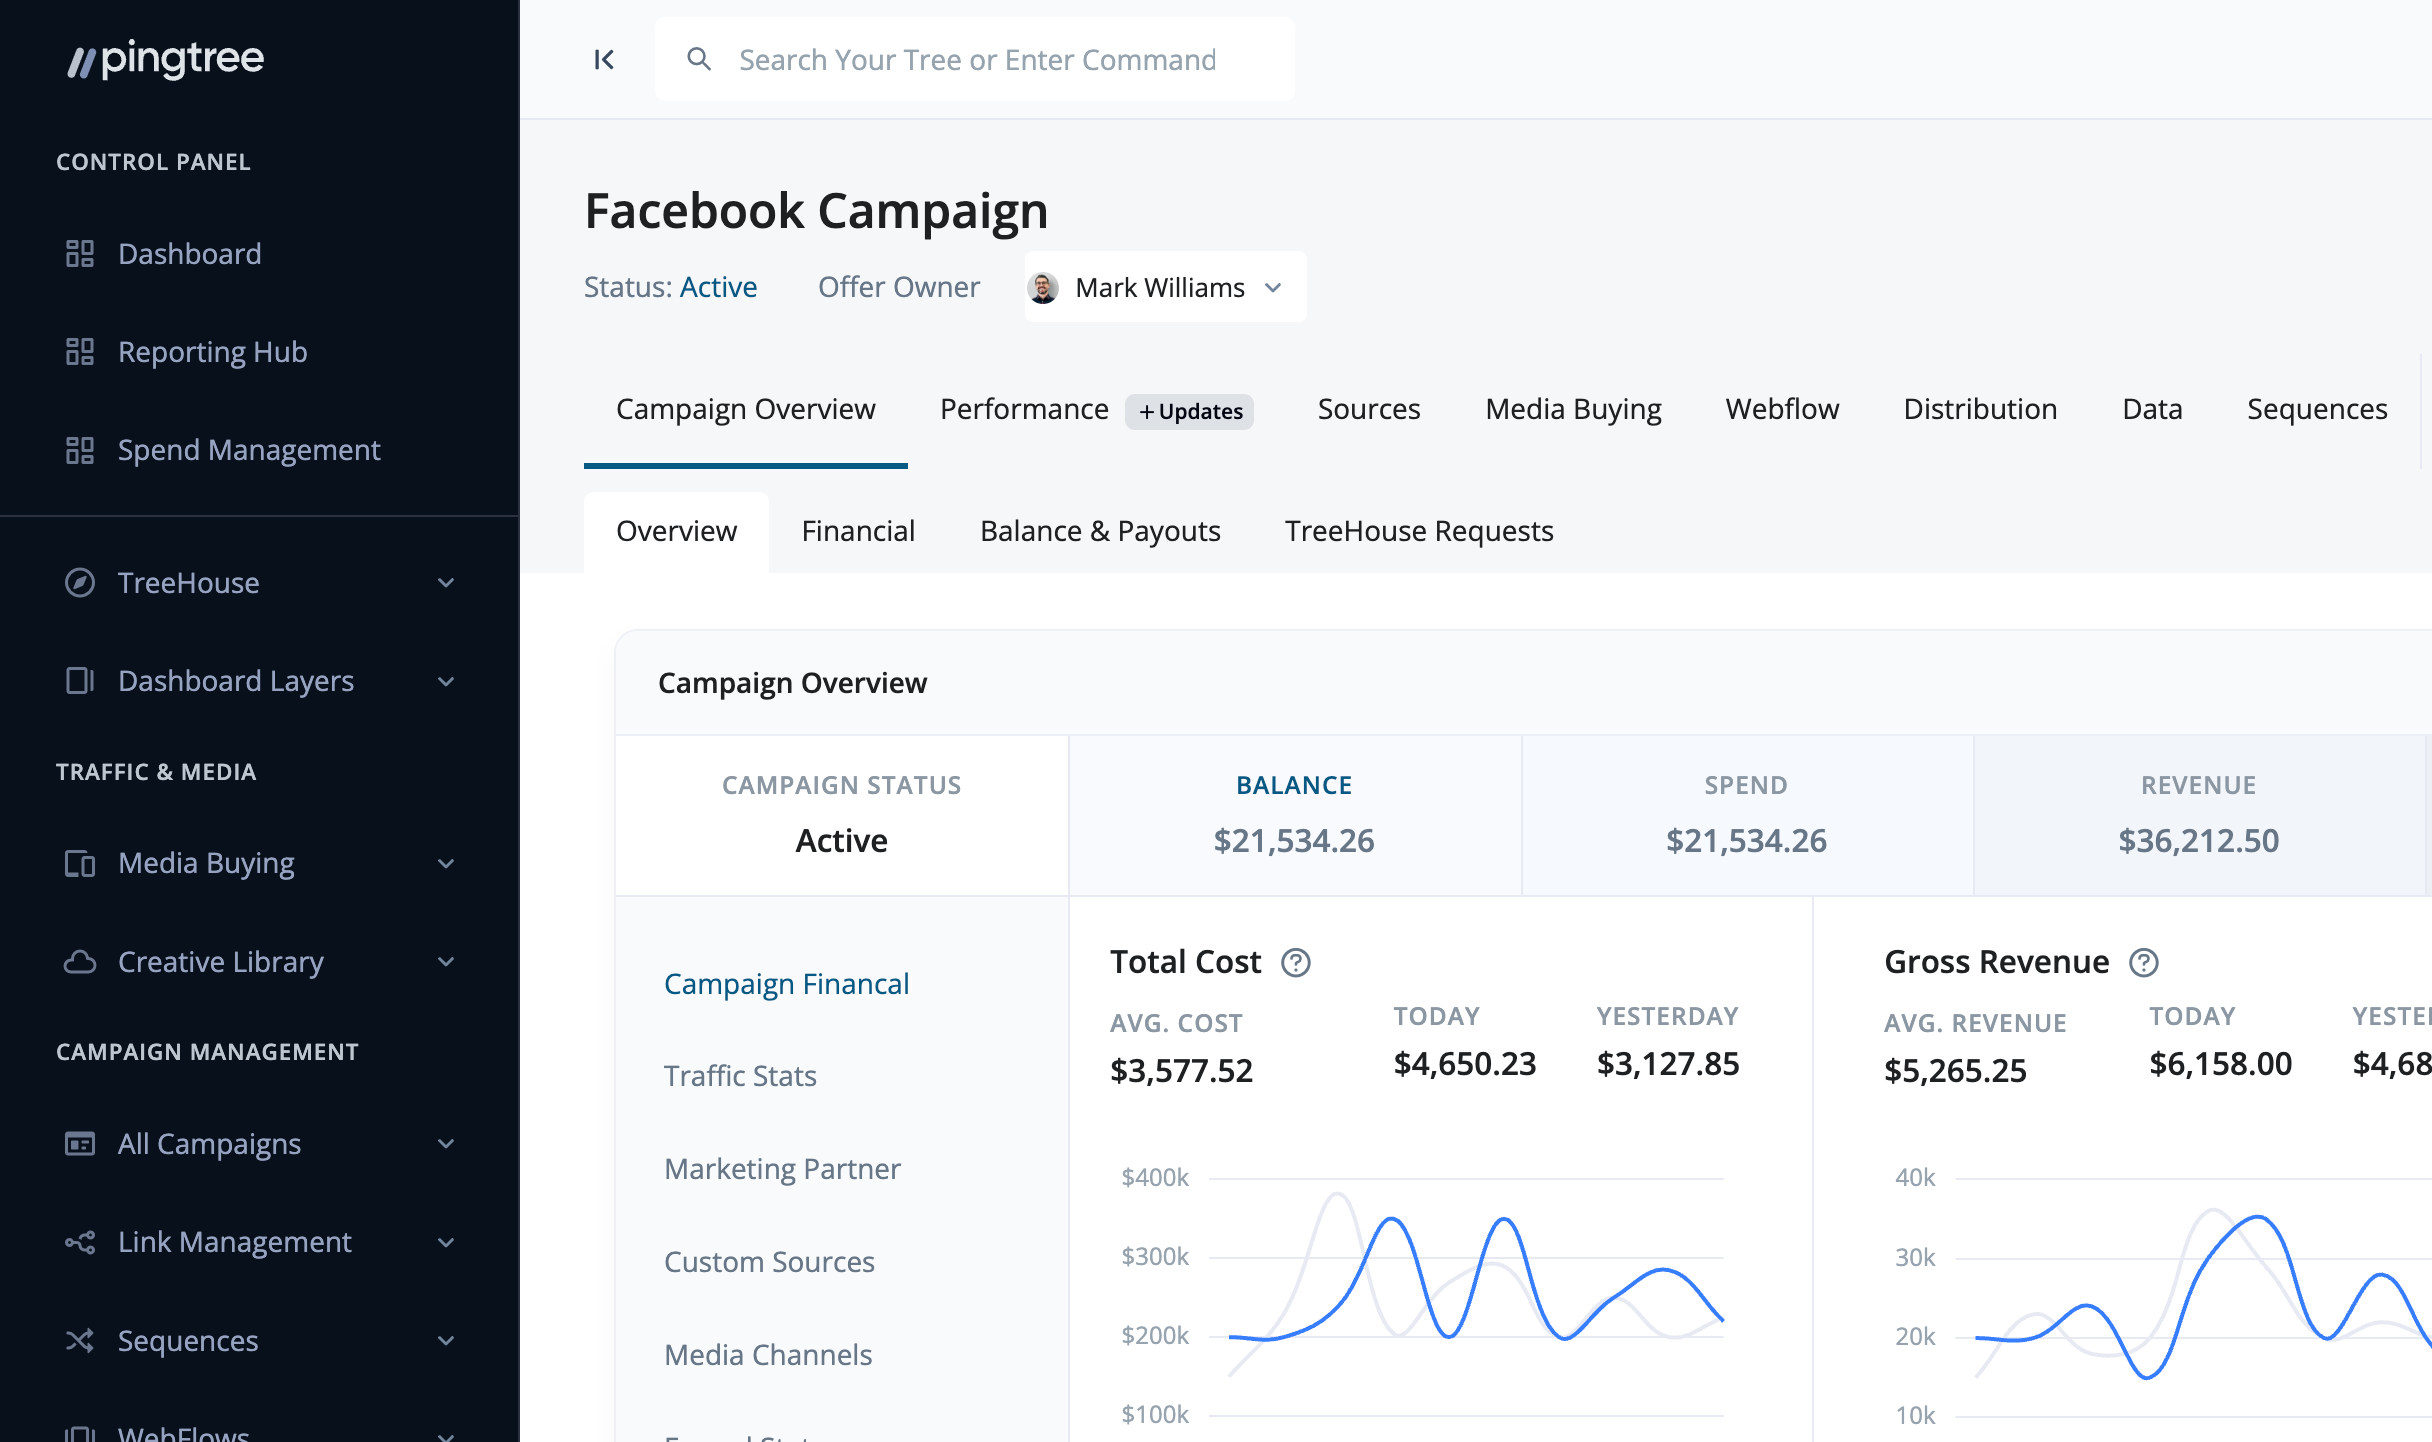Click the Link Management share icon
Image resolution: width=2432 pixels, height=1442 pixels.
tap(80, 1242)
